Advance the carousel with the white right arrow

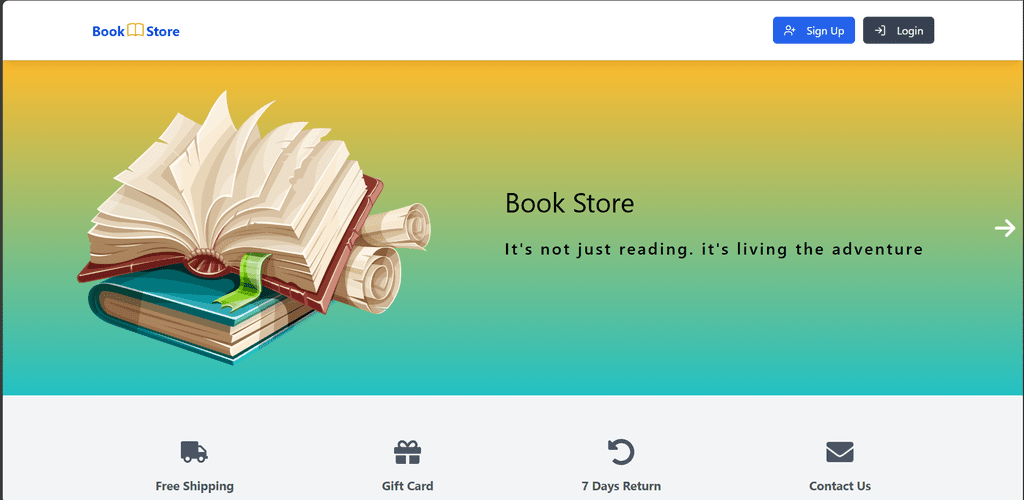1005,228
